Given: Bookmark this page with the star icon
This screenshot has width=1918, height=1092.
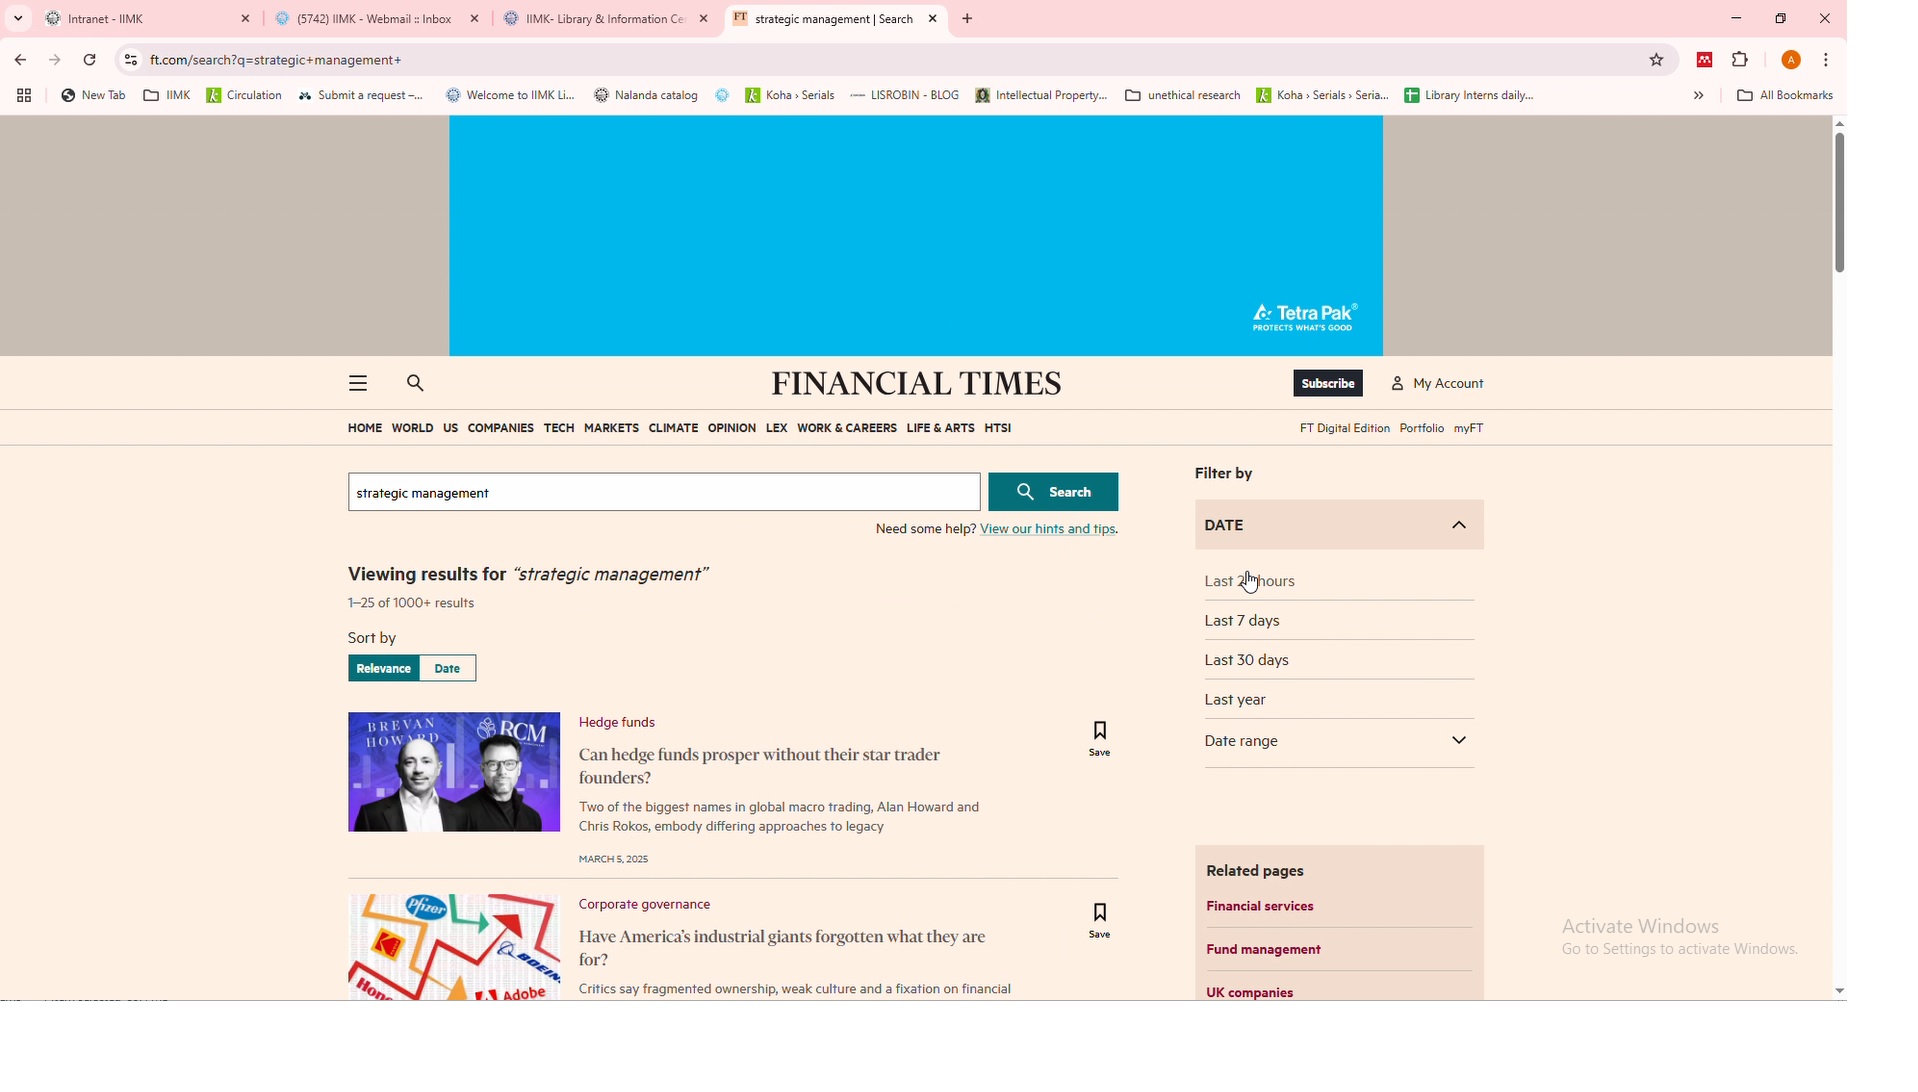Looking at the screenshot, I should (x=1657, y=60).
